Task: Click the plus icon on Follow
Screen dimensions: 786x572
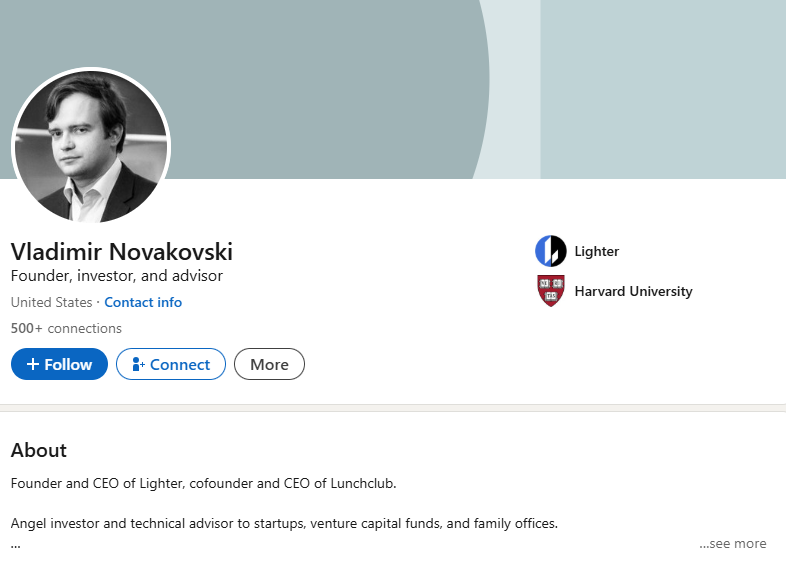Action: pos(32,364)
